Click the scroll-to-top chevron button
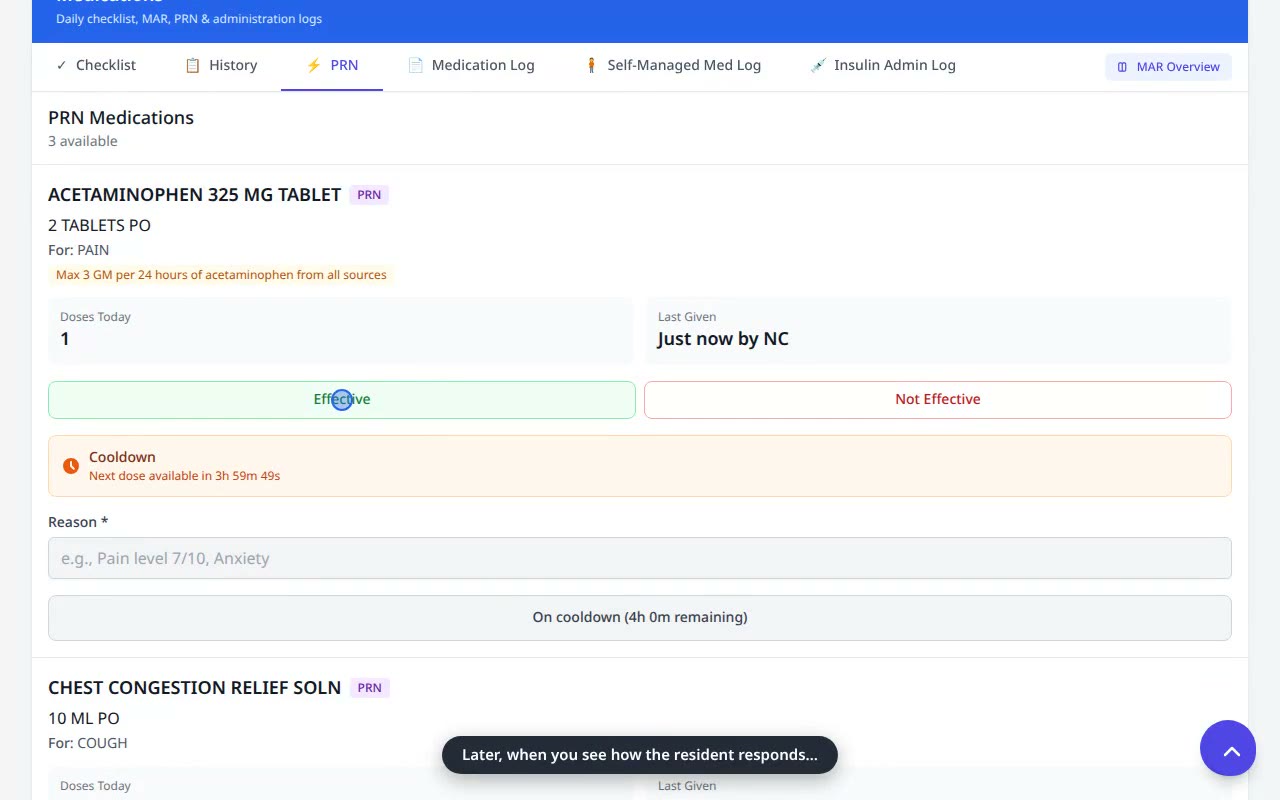Screen dimensions: 1280x800 point(1228,748)
